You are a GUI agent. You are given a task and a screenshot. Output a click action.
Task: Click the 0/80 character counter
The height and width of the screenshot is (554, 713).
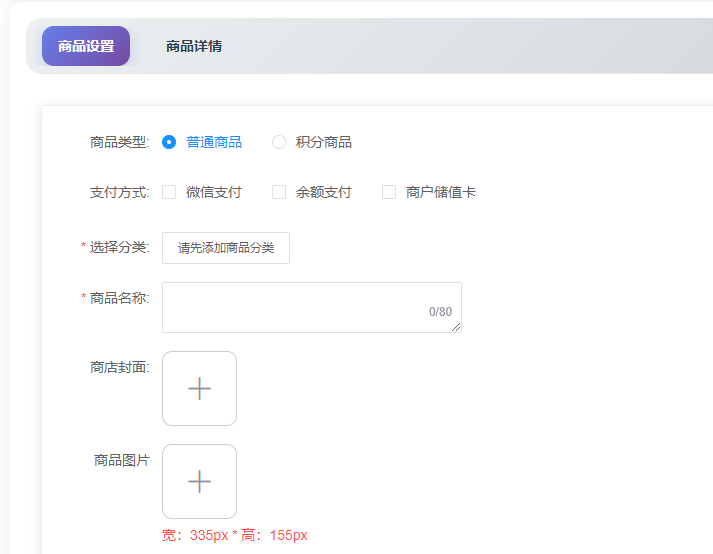440,312
